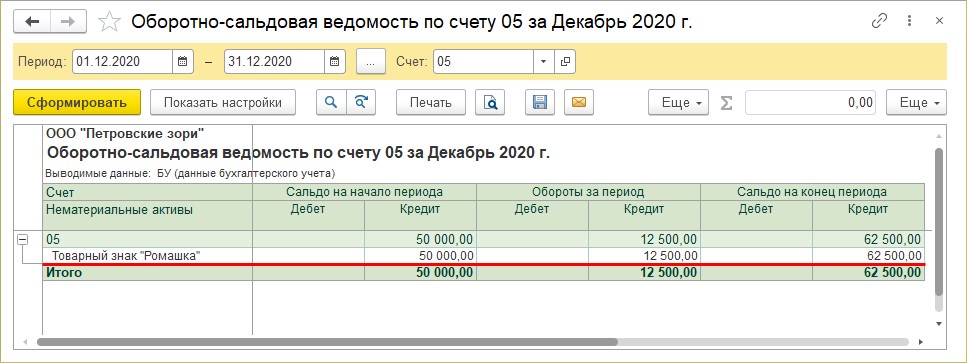Add report to favorites with star icon

[109, 22]
